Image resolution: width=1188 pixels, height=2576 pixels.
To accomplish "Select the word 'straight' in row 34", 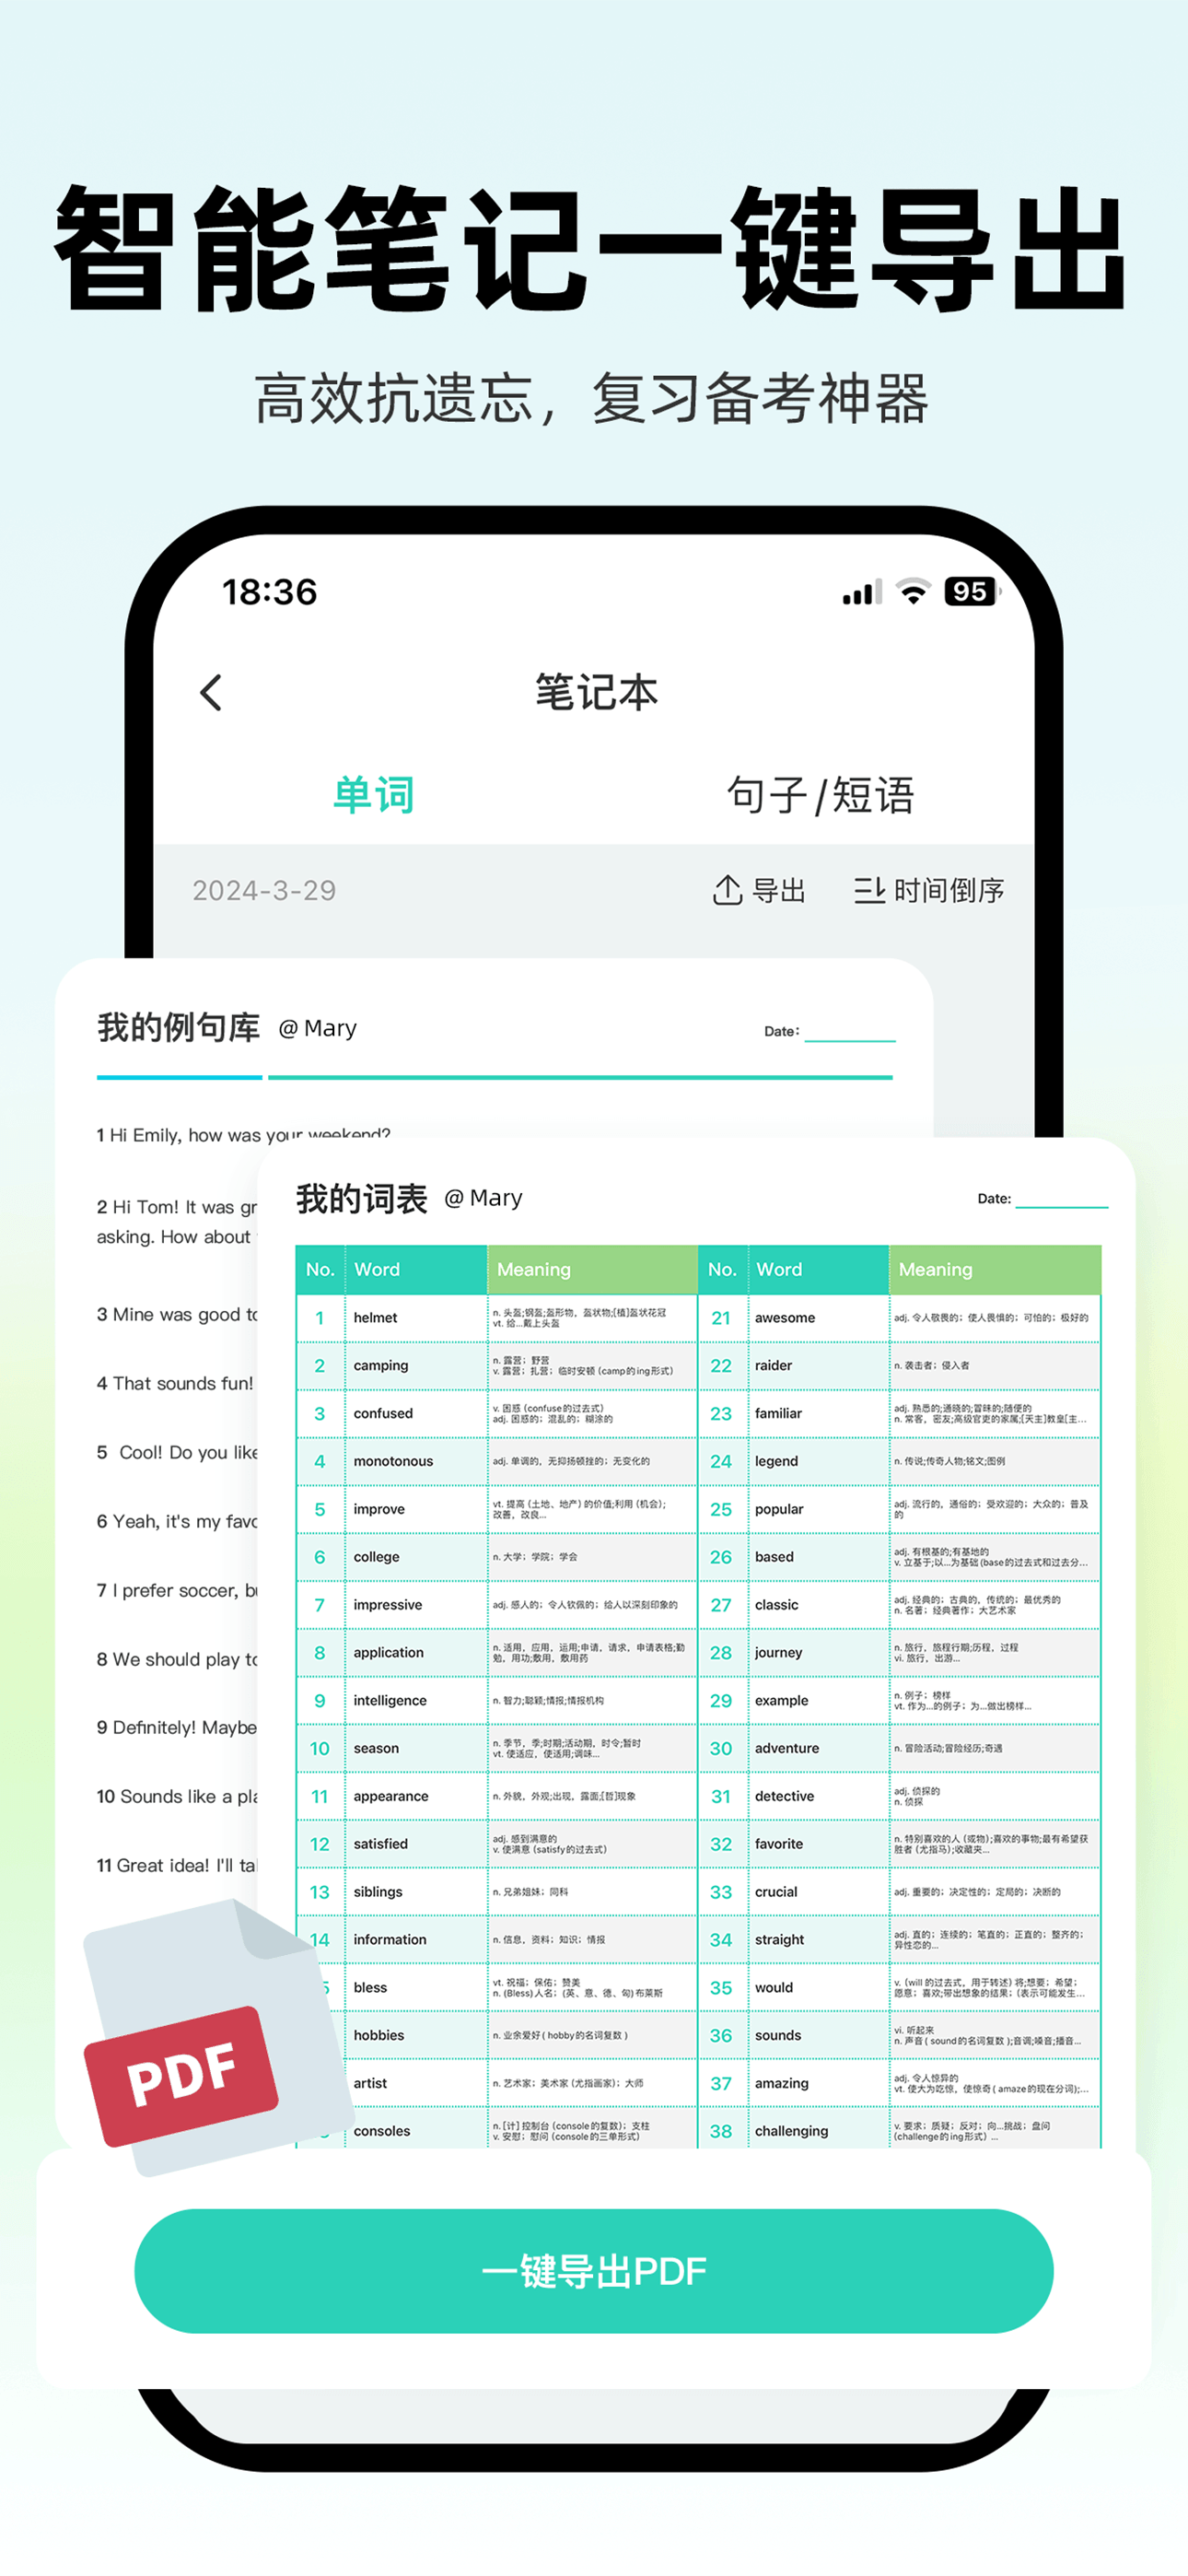I will click(779, 1939).
